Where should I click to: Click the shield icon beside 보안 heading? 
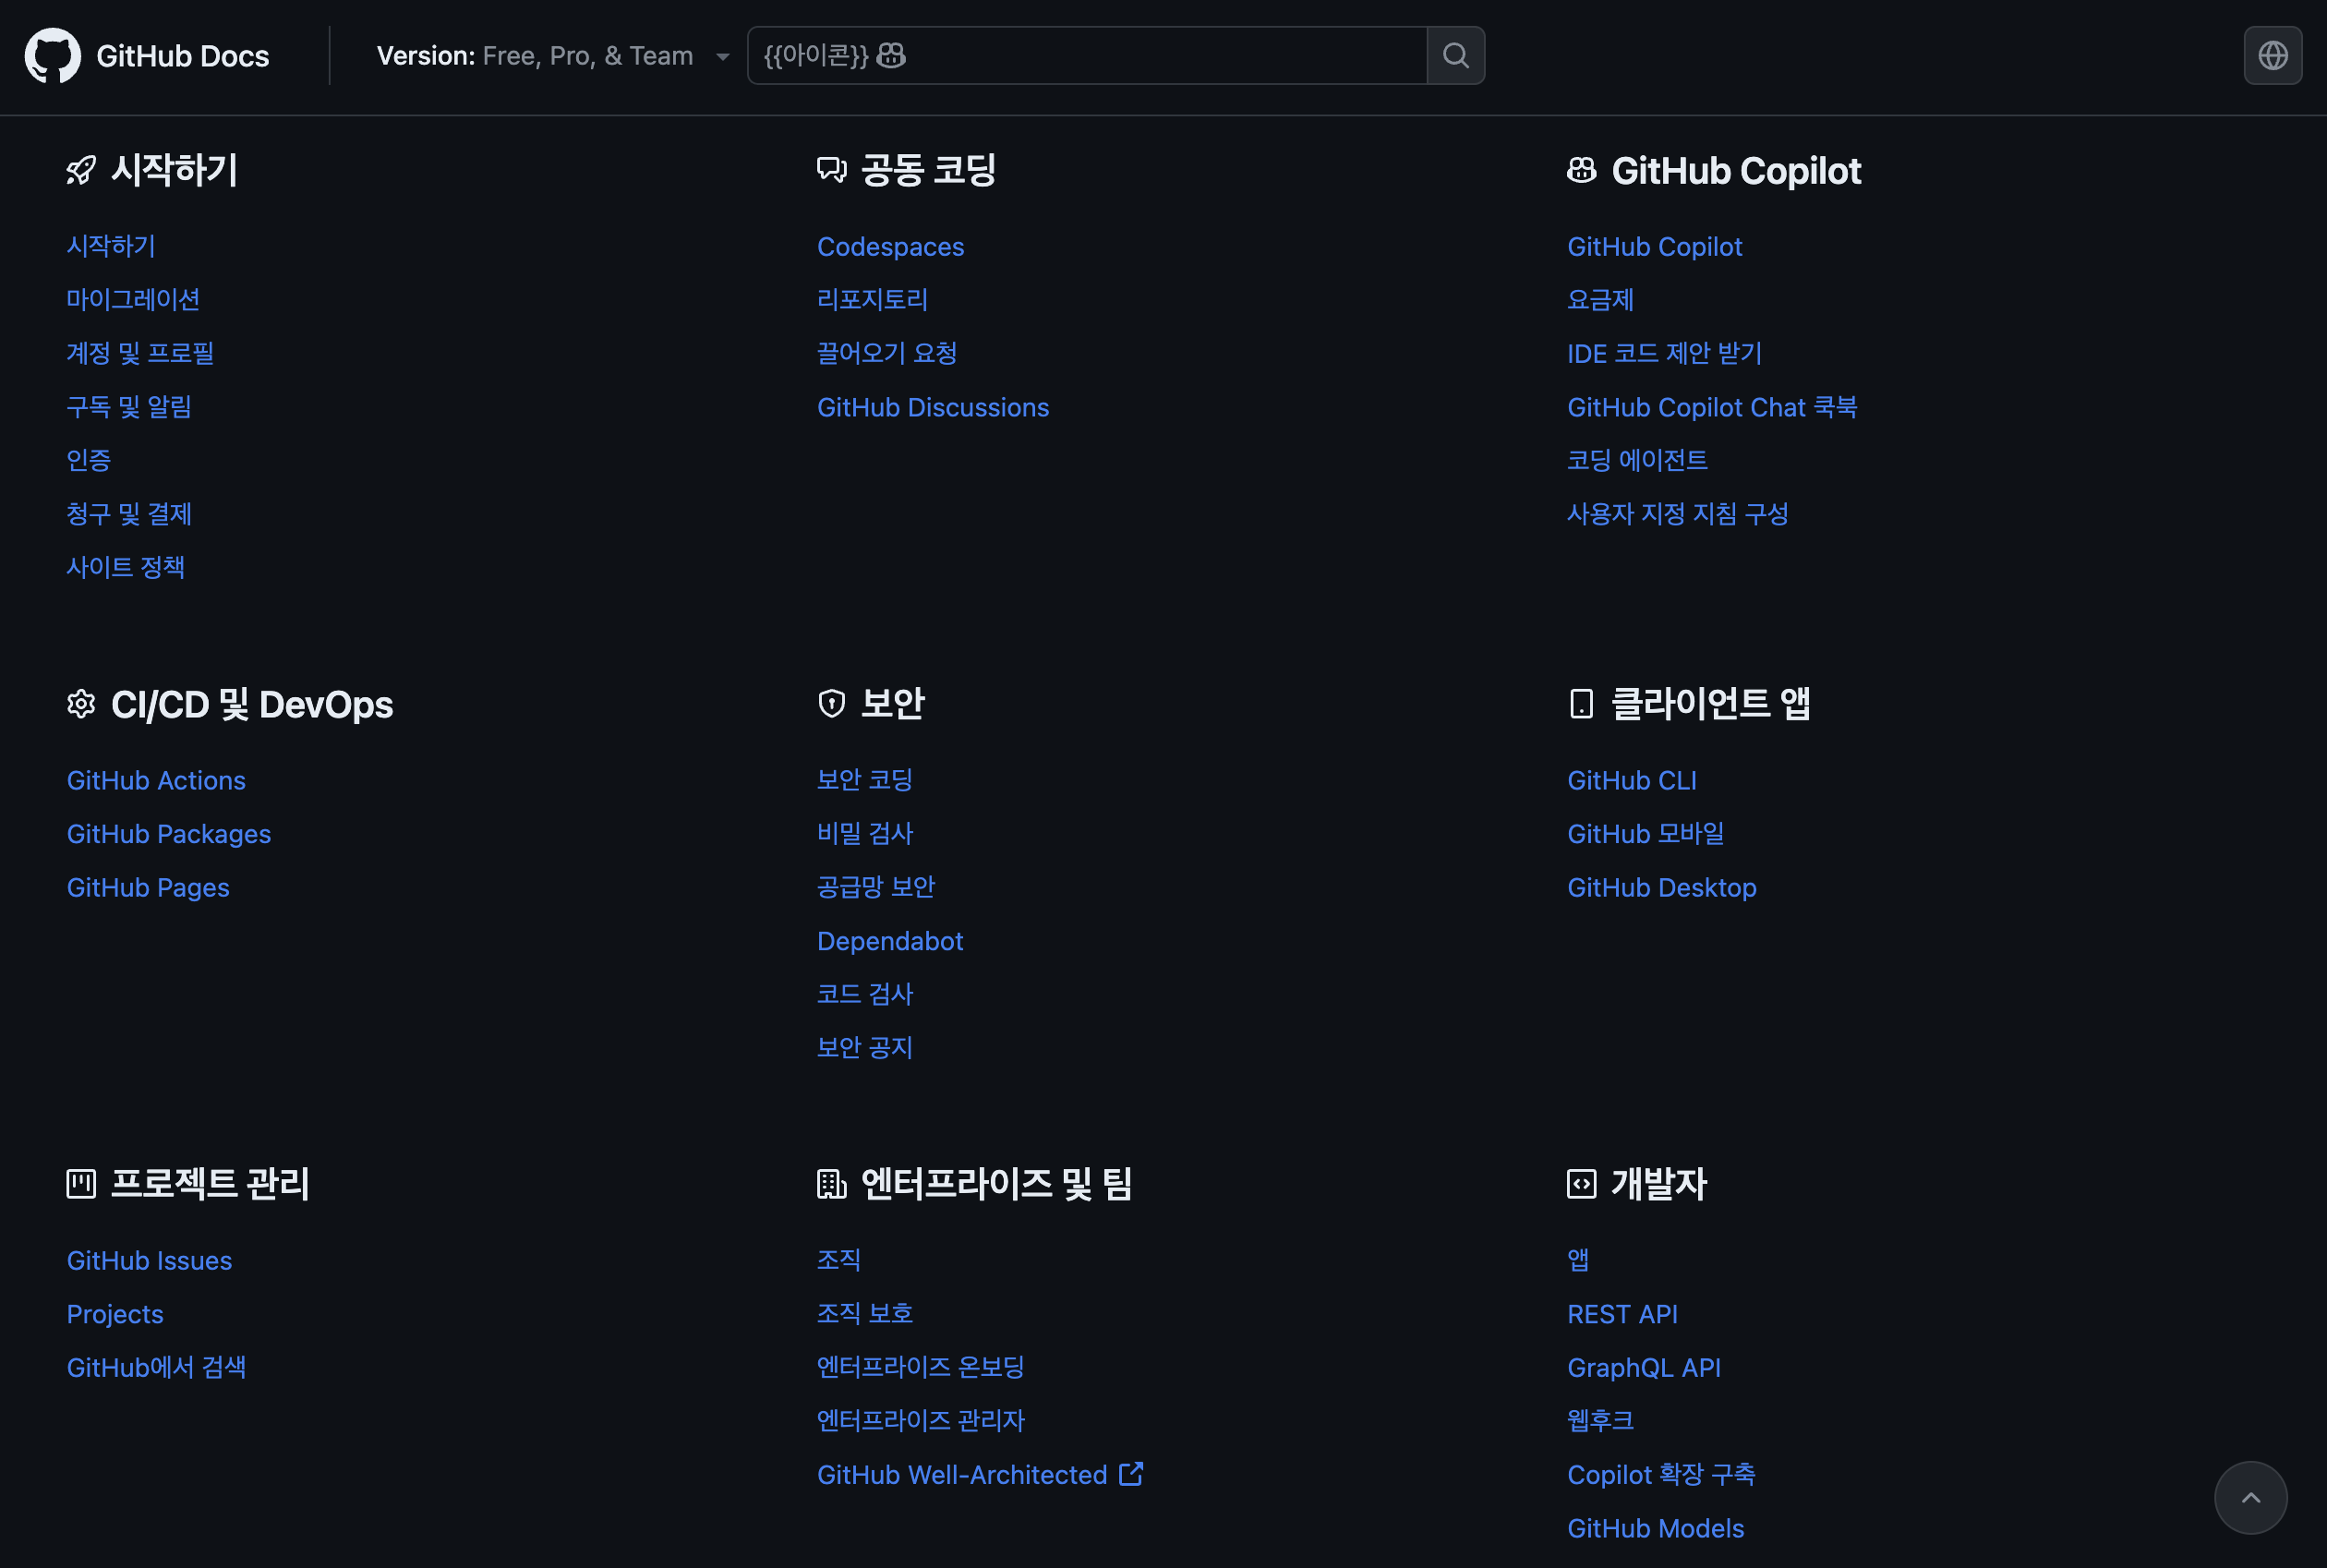pos(831,704)
